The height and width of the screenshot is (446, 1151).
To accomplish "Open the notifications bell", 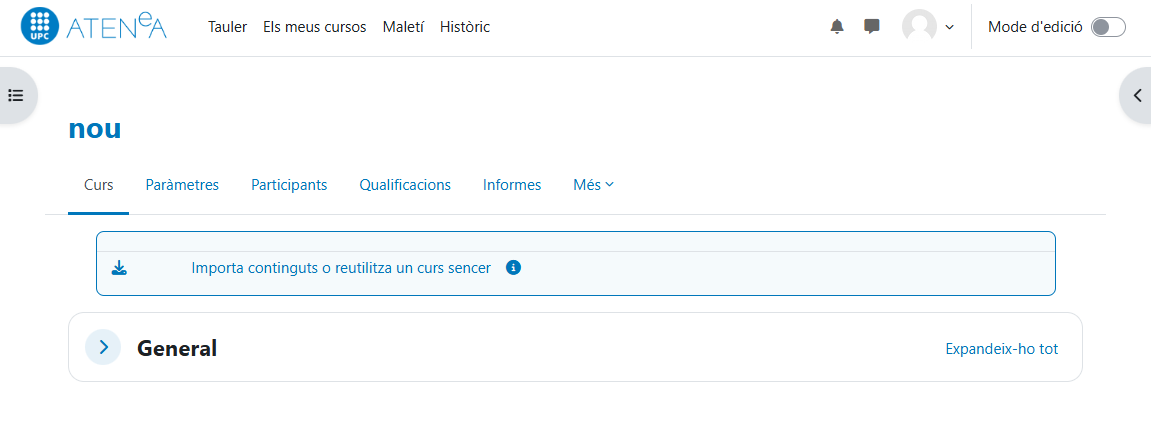I will tap(837, 27).
